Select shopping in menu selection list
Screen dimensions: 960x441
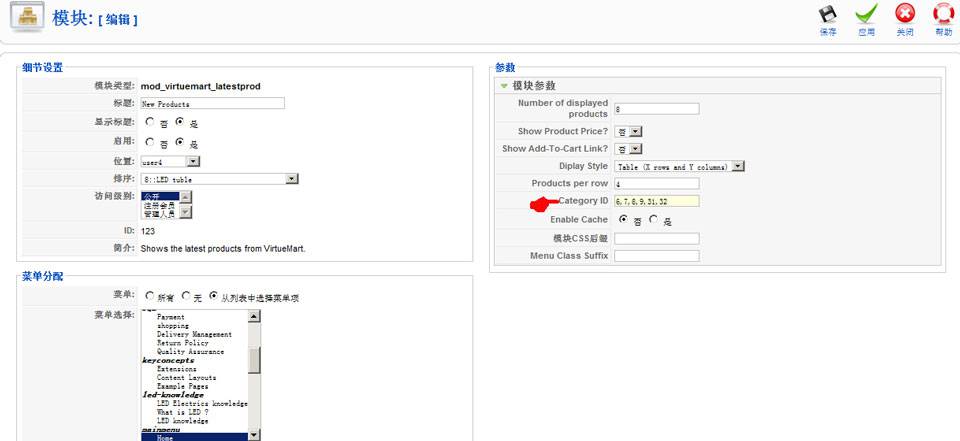click(173, 326)
